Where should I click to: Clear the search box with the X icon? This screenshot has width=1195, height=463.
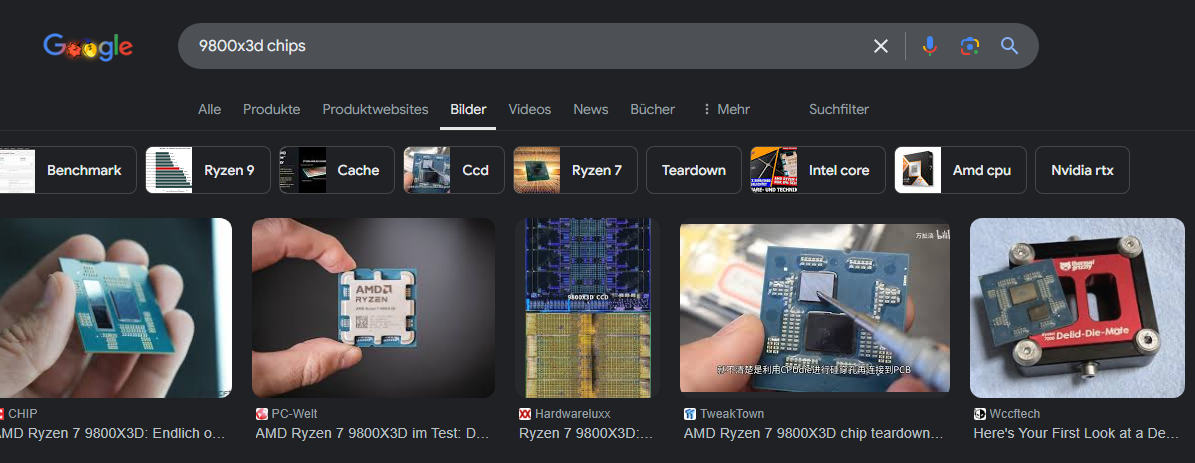point(881,46)
